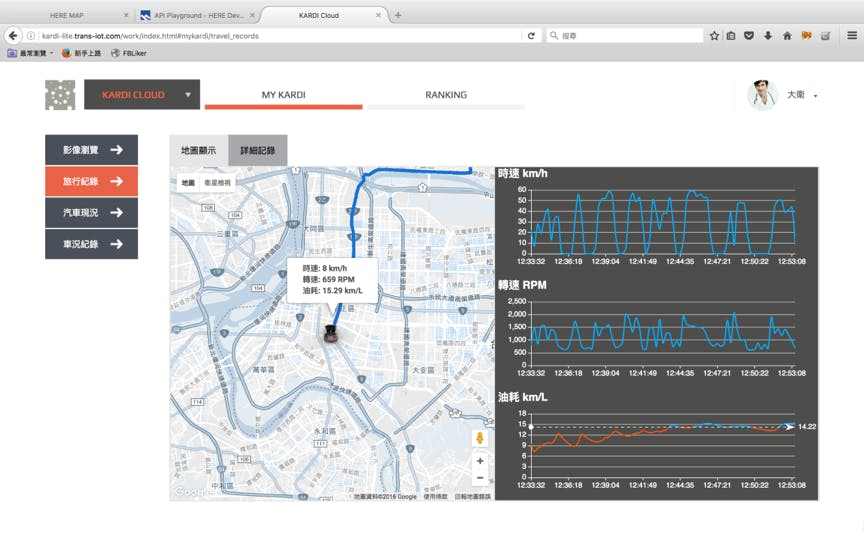Open a new browser tab with plus
864x539 pixels.
(398, 15)
